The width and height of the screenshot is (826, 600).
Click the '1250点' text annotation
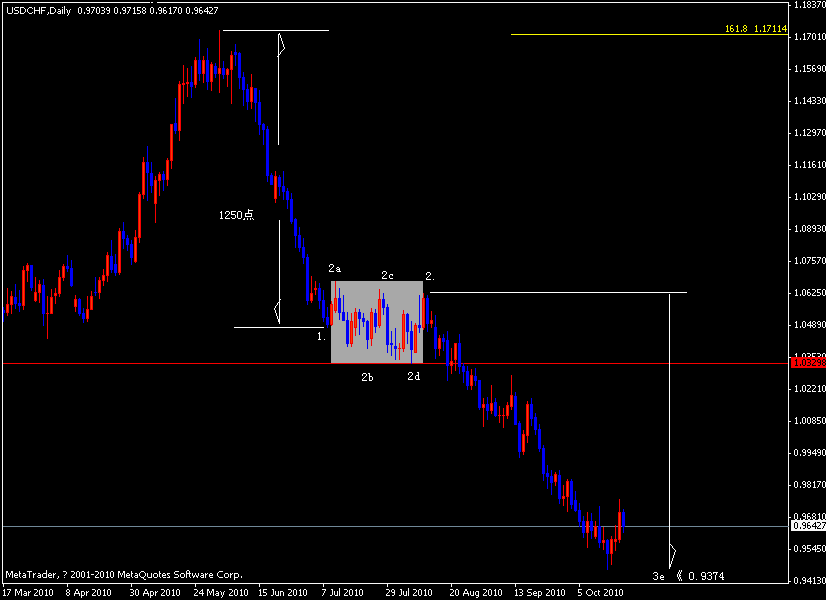click(237, 215)
